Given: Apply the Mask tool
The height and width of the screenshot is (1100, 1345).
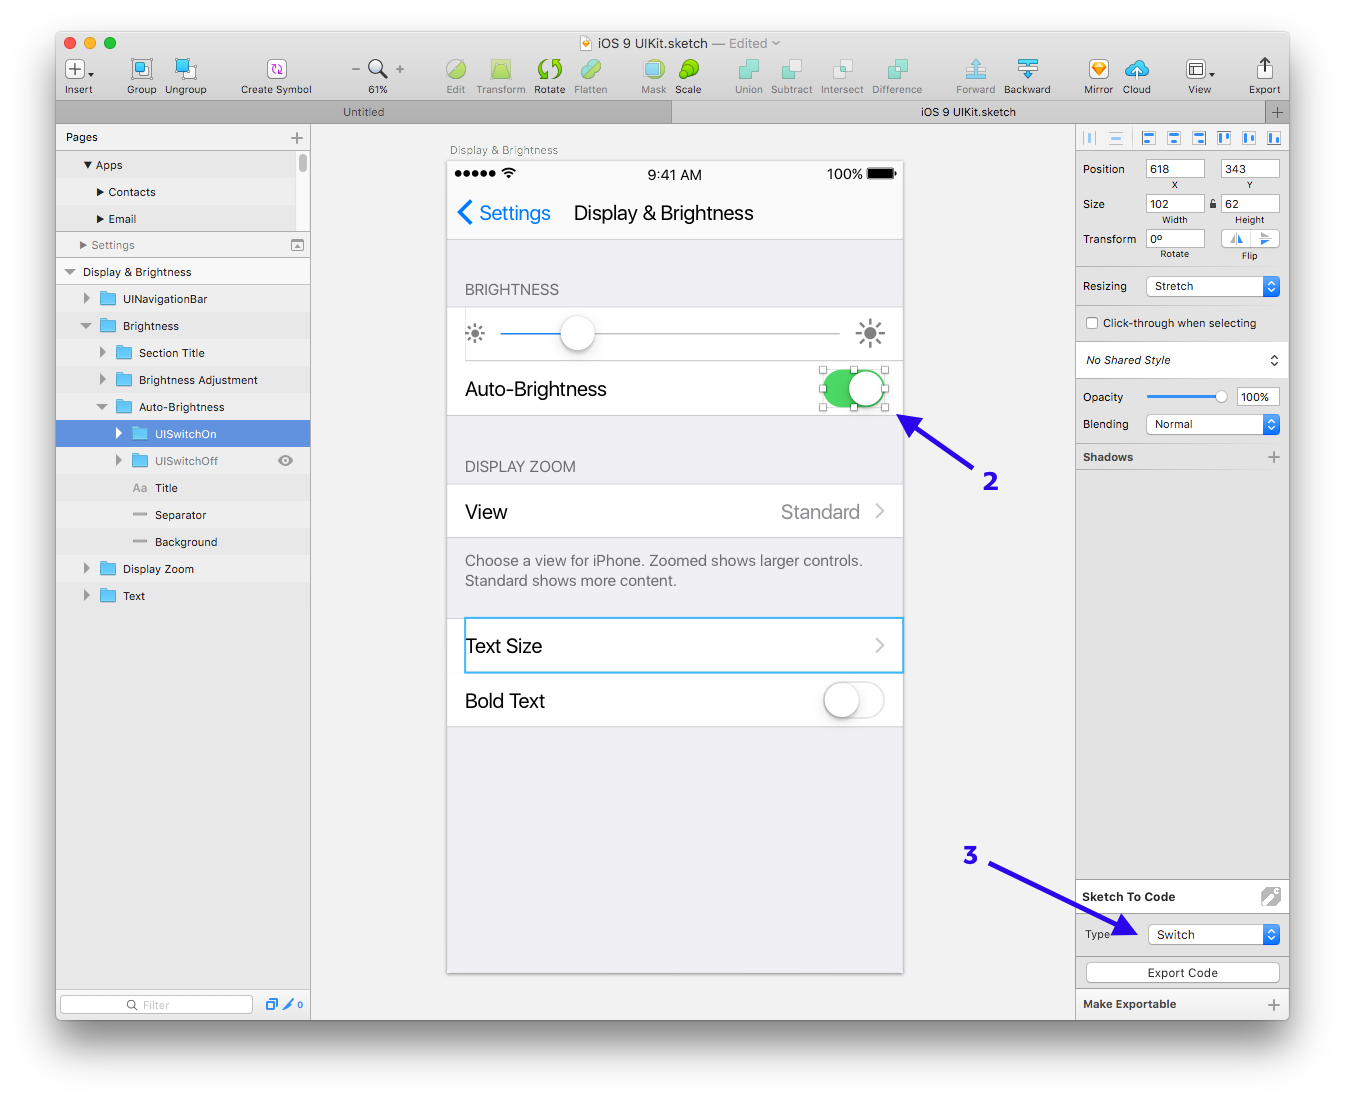Looking at the screenshot, I should 653,70.
